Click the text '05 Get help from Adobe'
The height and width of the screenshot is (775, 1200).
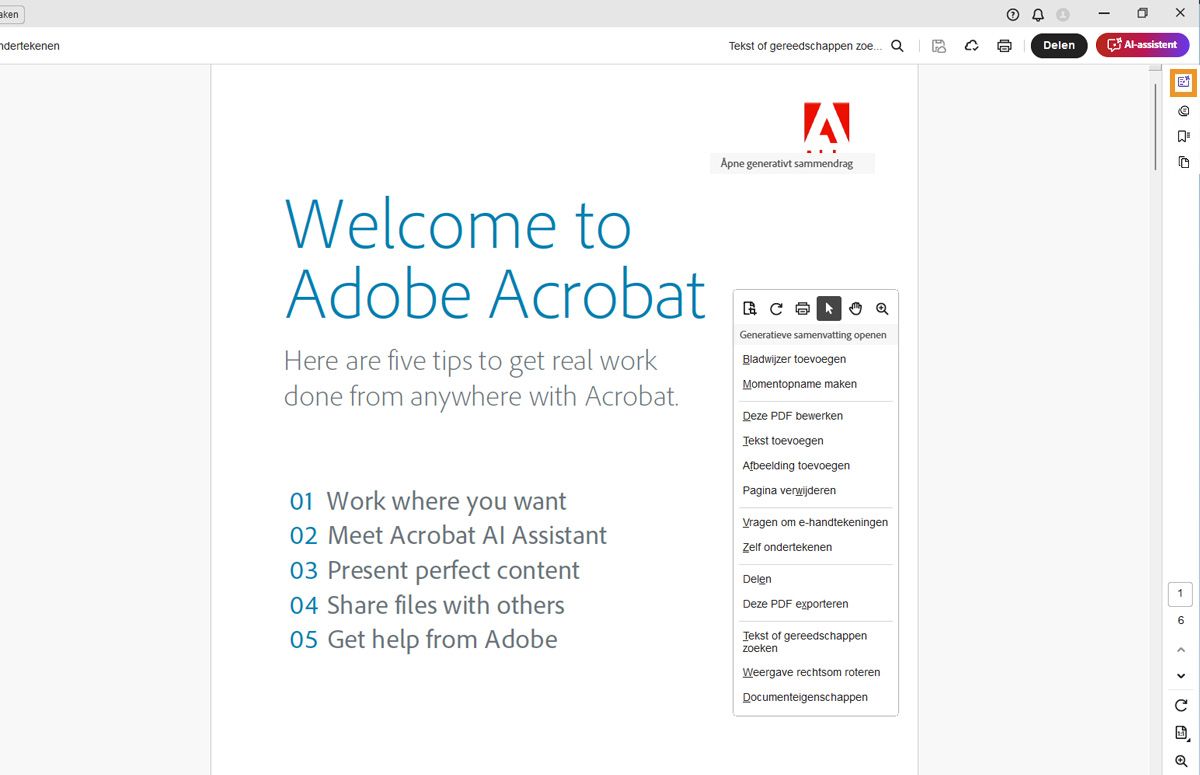[x=423, y=640]
